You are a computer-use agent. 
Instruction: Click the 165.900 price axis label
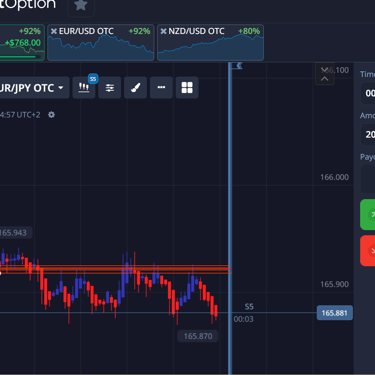pyautogui.click(x=335, y=284)
